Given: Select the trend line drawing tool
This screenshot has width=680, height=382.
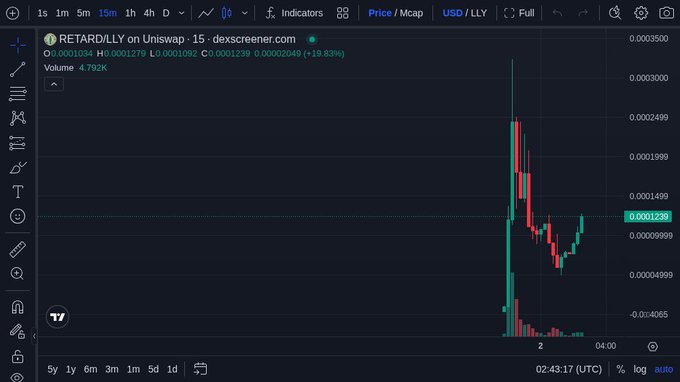Looking at the screenshot, I should click(18, 69).
